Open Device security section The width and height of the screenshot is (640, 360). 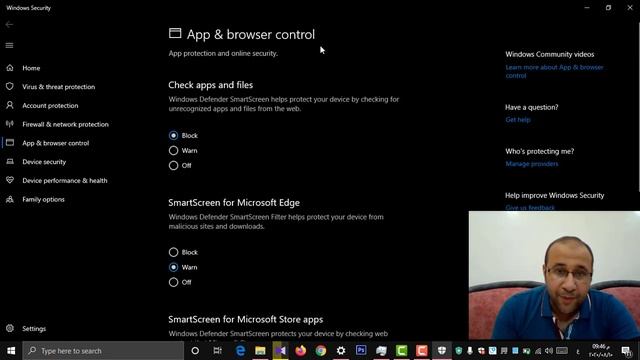pyautogui.click(x=44, y=162)
